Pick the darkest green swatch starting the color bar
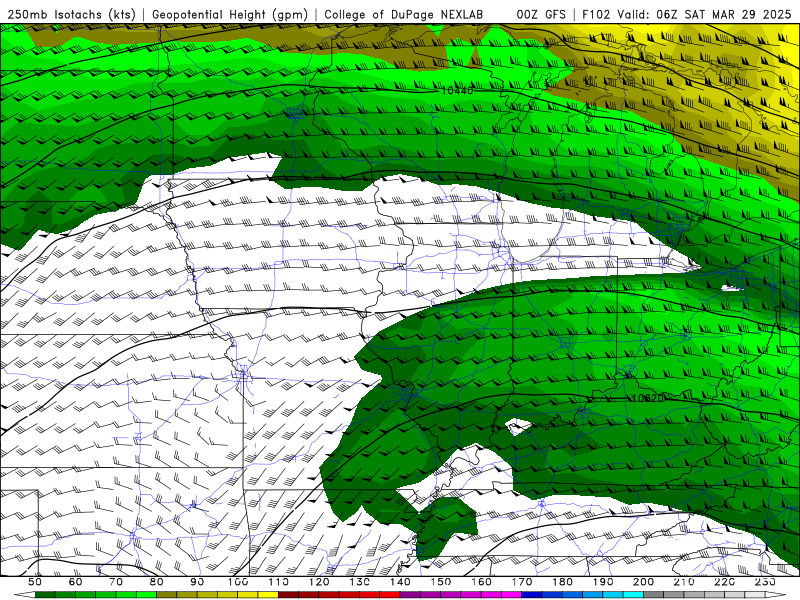 (x=45, y=595)
